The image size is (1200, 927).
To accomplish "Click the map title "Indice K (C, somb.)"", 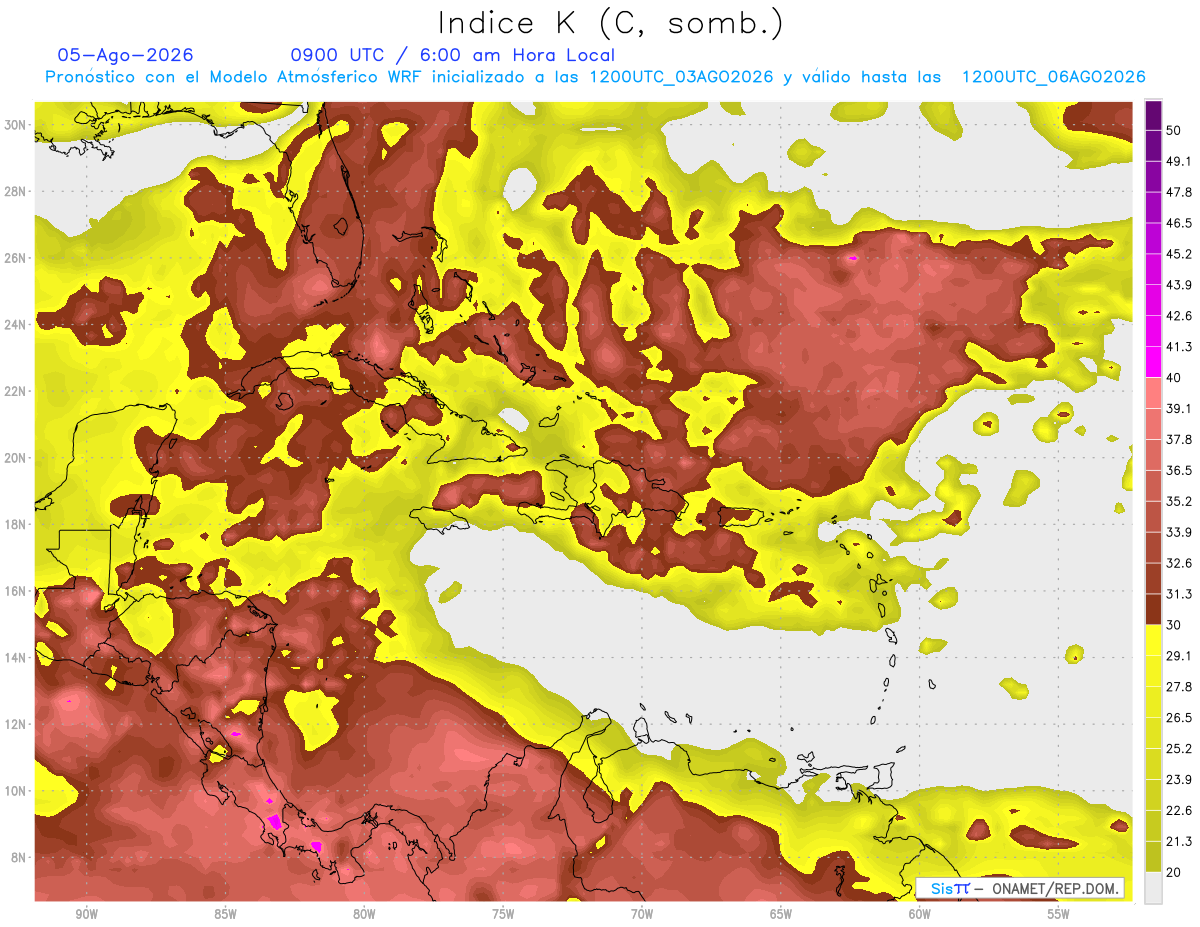I will 610,22.
